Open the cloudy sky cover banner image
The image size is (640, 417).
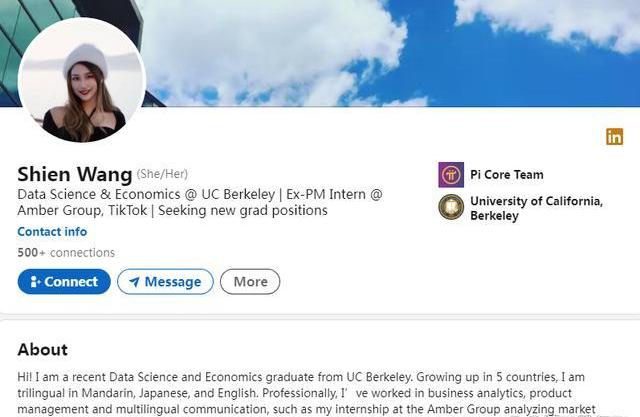coord(400,50)
